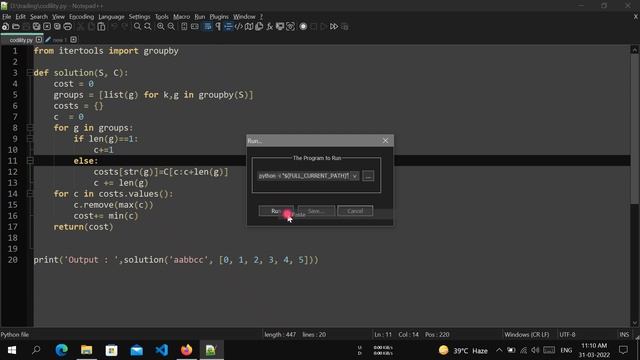Collapse the for c in costs.values fold

click(29, 194)
